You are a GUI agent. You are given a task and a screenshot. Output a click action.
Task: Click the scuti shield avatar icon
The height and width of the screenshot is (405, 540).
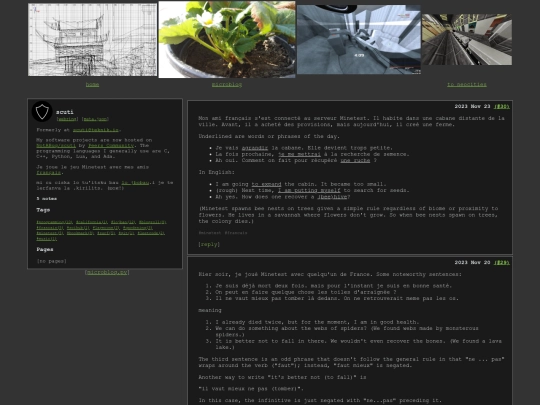[x=42, y=112]
